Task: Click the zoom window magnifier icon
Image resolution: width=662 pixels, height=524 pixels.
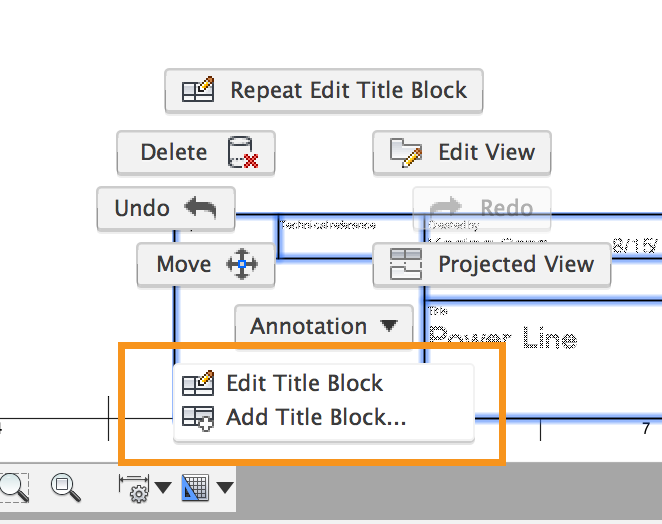Action: [x=13, y=487]
